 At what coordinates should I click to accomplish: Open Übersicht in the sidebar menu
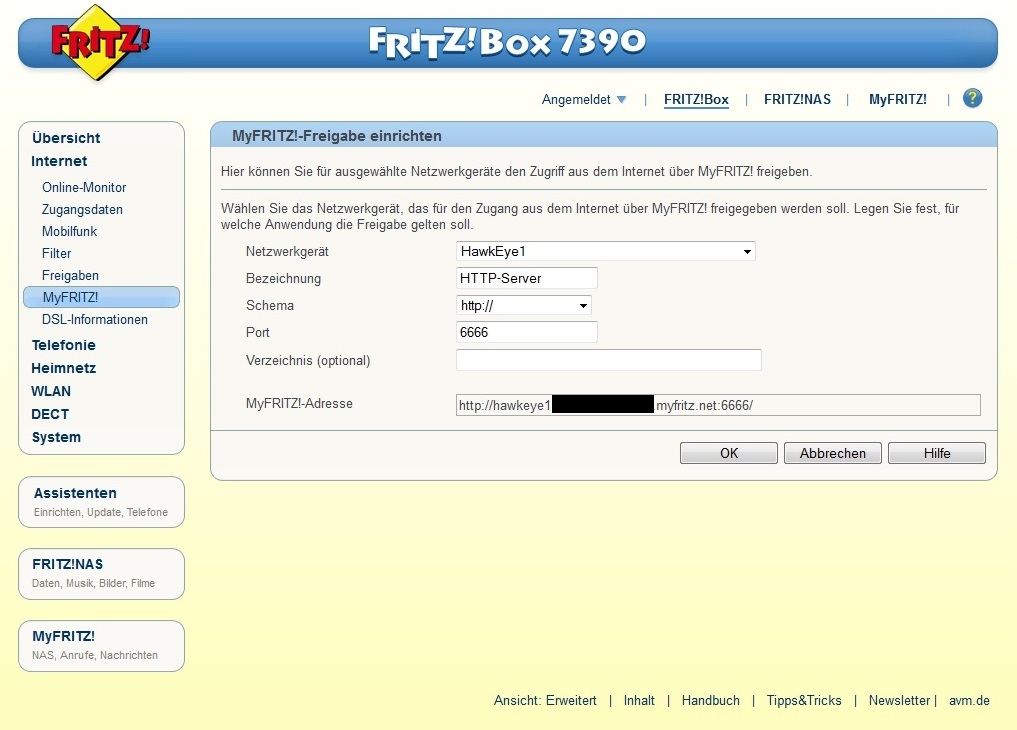click(x=66, y=138)
